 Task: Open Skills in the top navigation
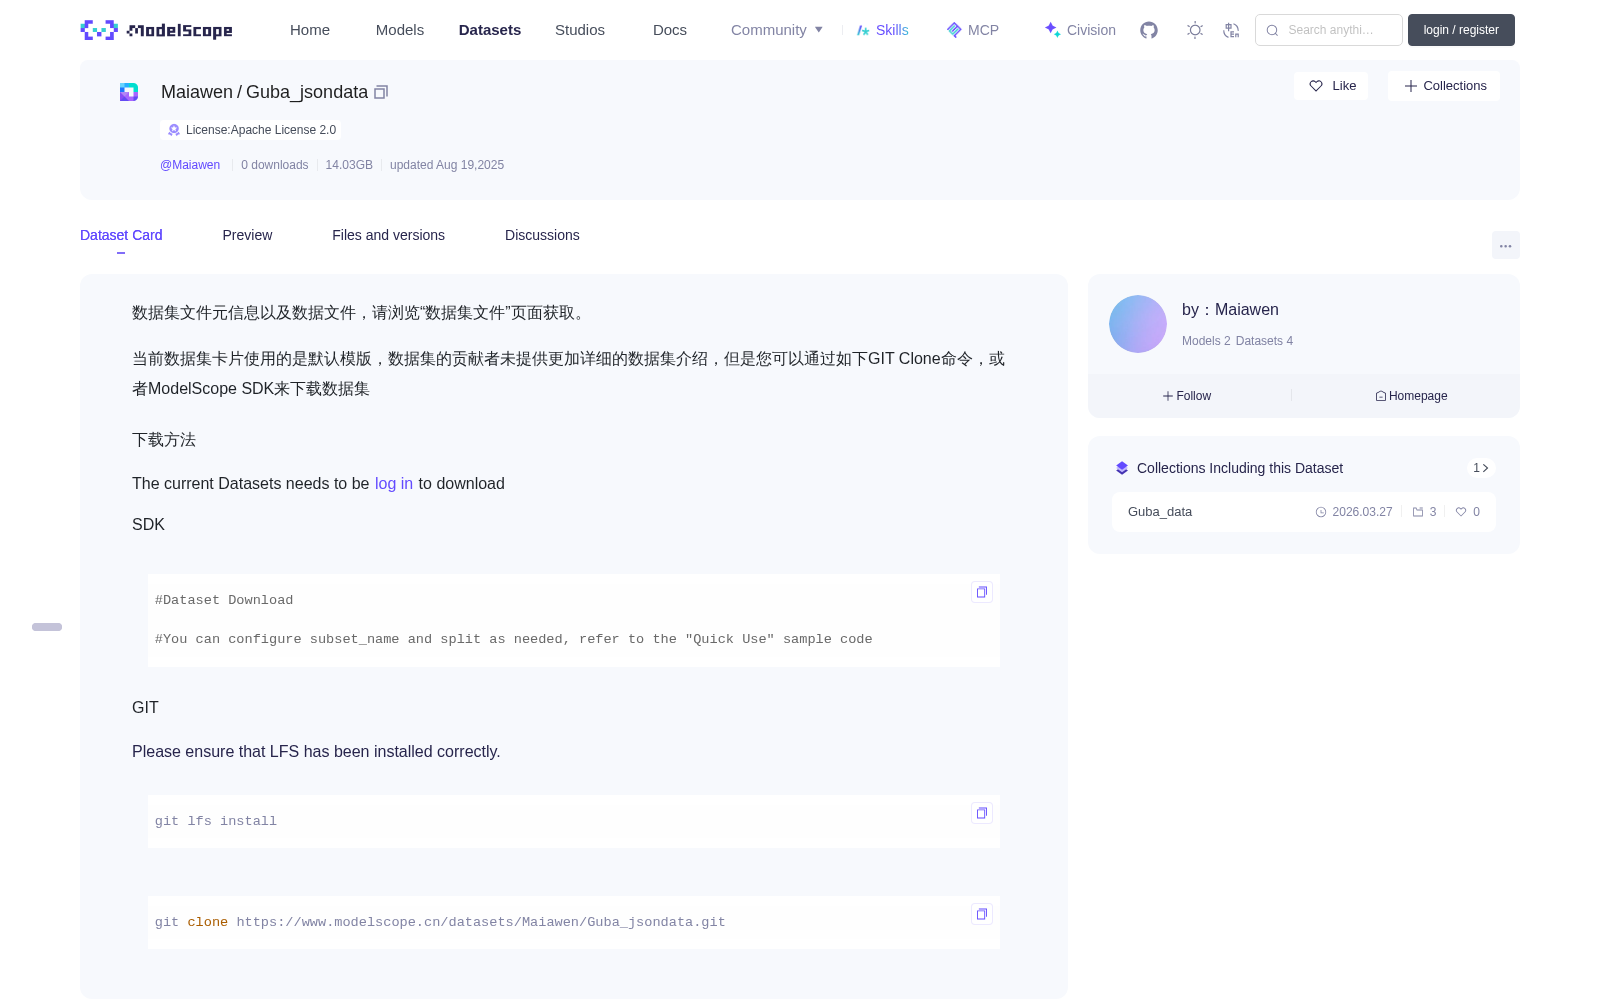883,30
